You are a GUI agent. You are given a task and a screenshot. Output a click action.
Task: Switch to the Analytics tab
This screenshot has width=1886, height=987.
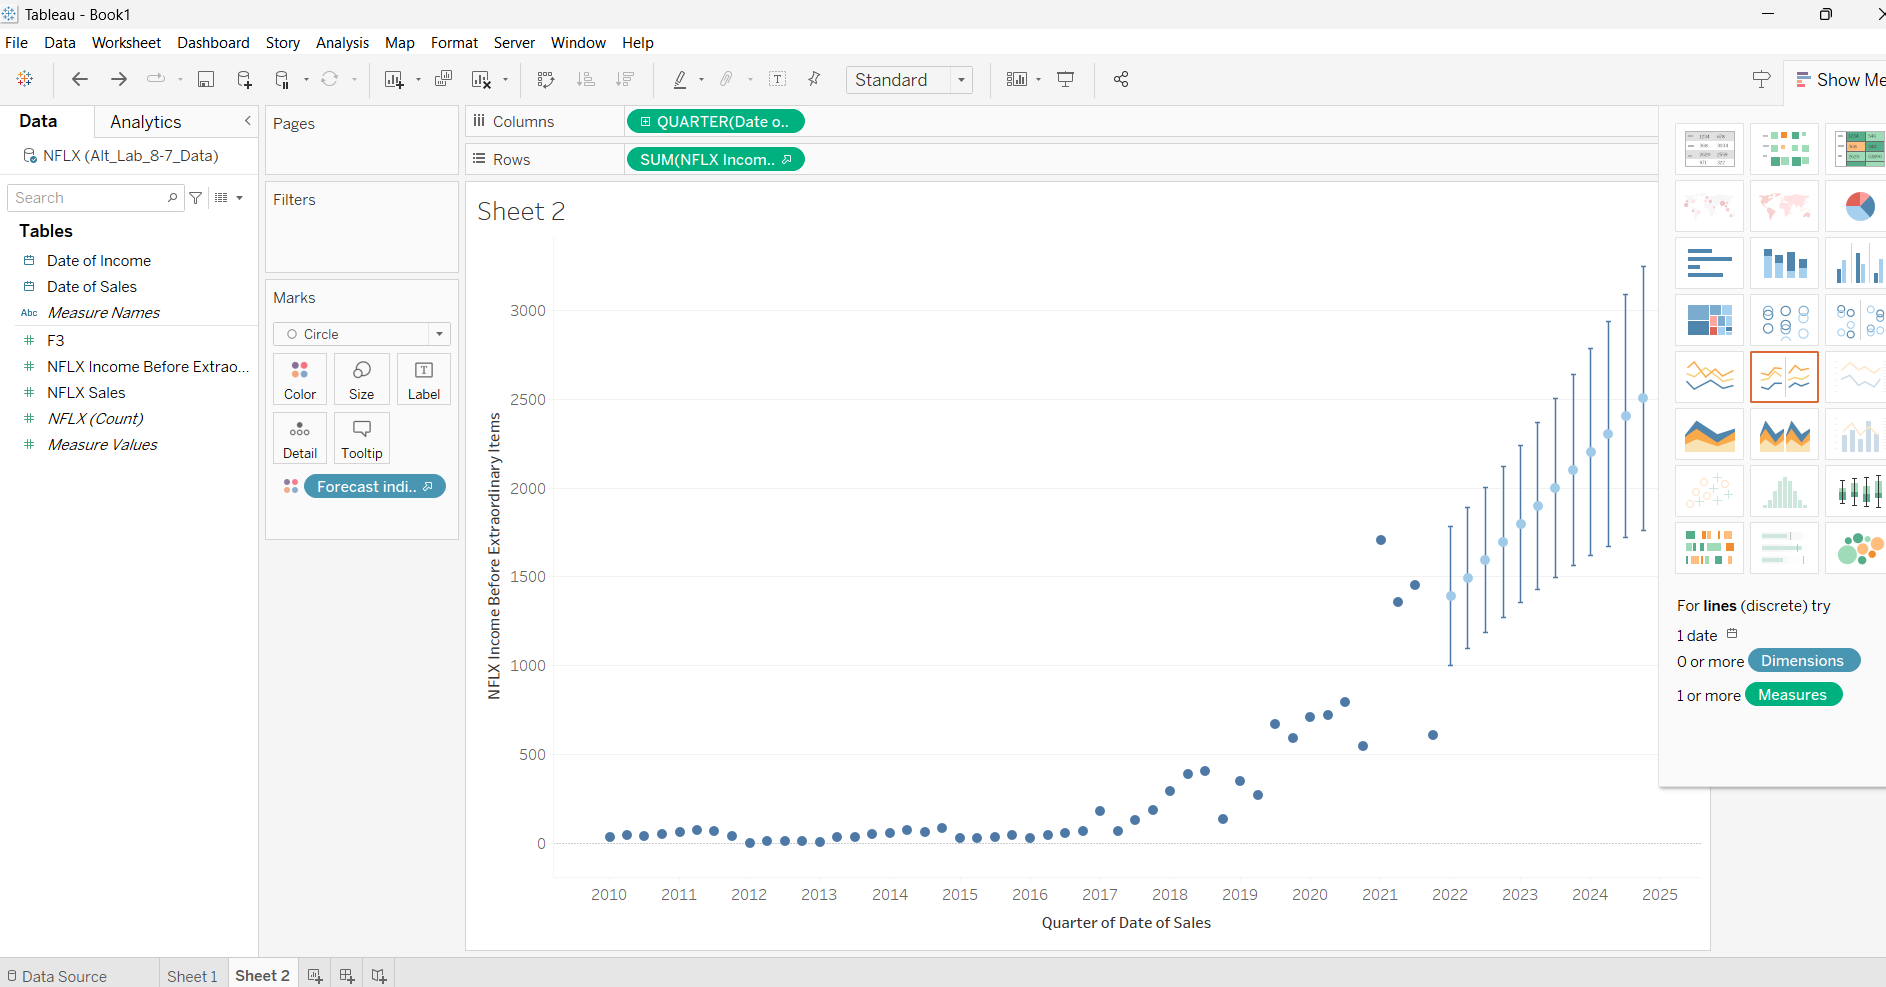tap(146, 122)
